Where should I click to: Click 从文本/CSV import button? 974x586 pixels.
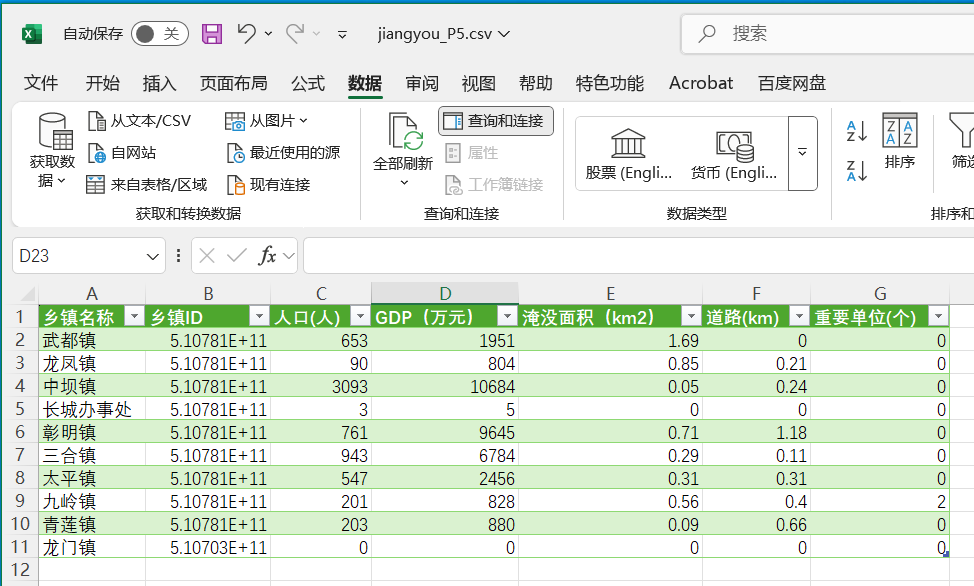(x=140, y=121)
